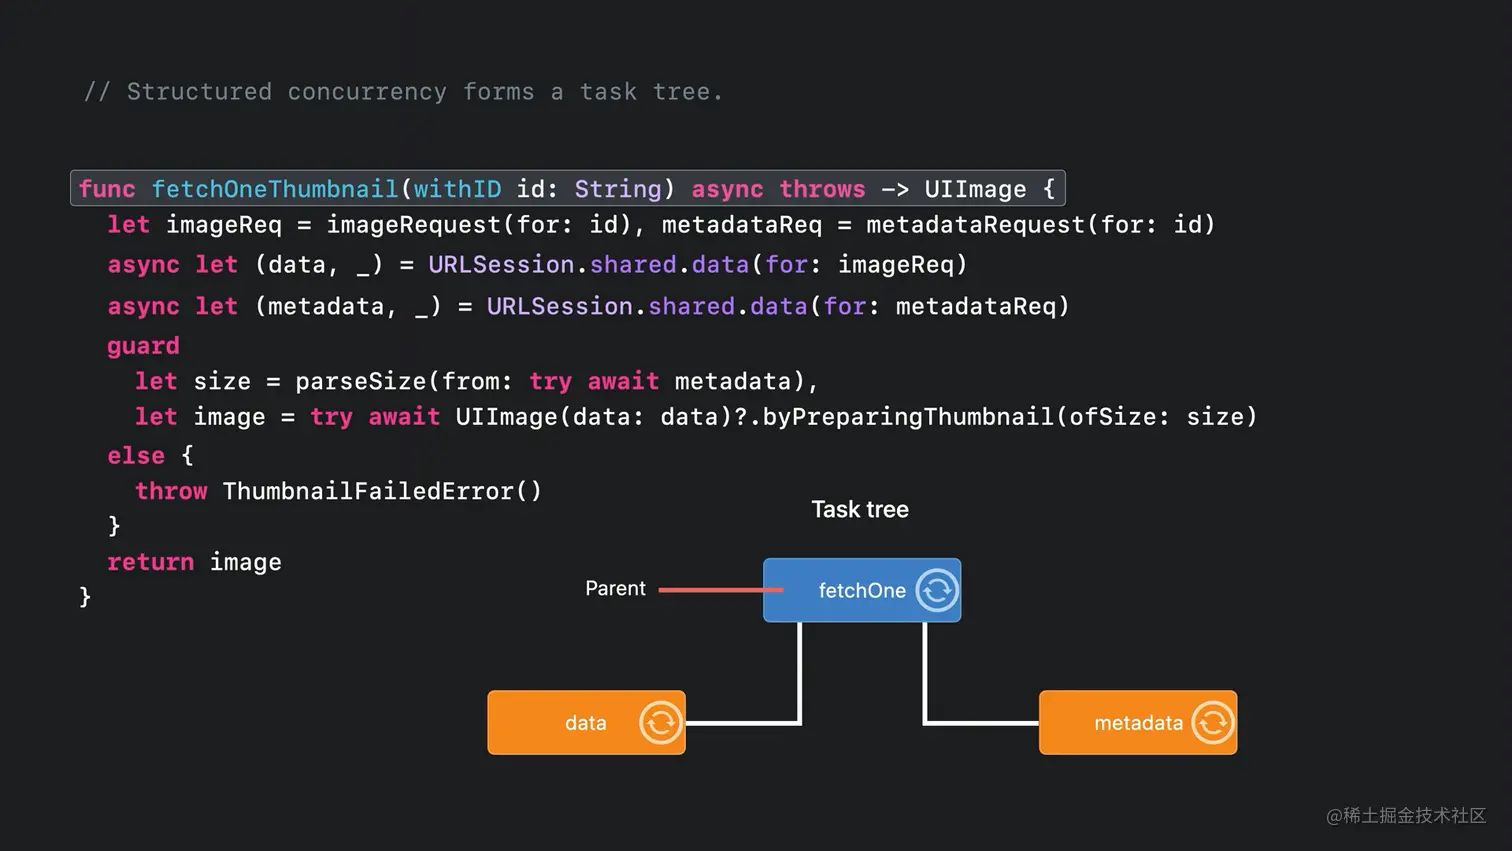Toggle the async let data declaration line

(536, 264)
